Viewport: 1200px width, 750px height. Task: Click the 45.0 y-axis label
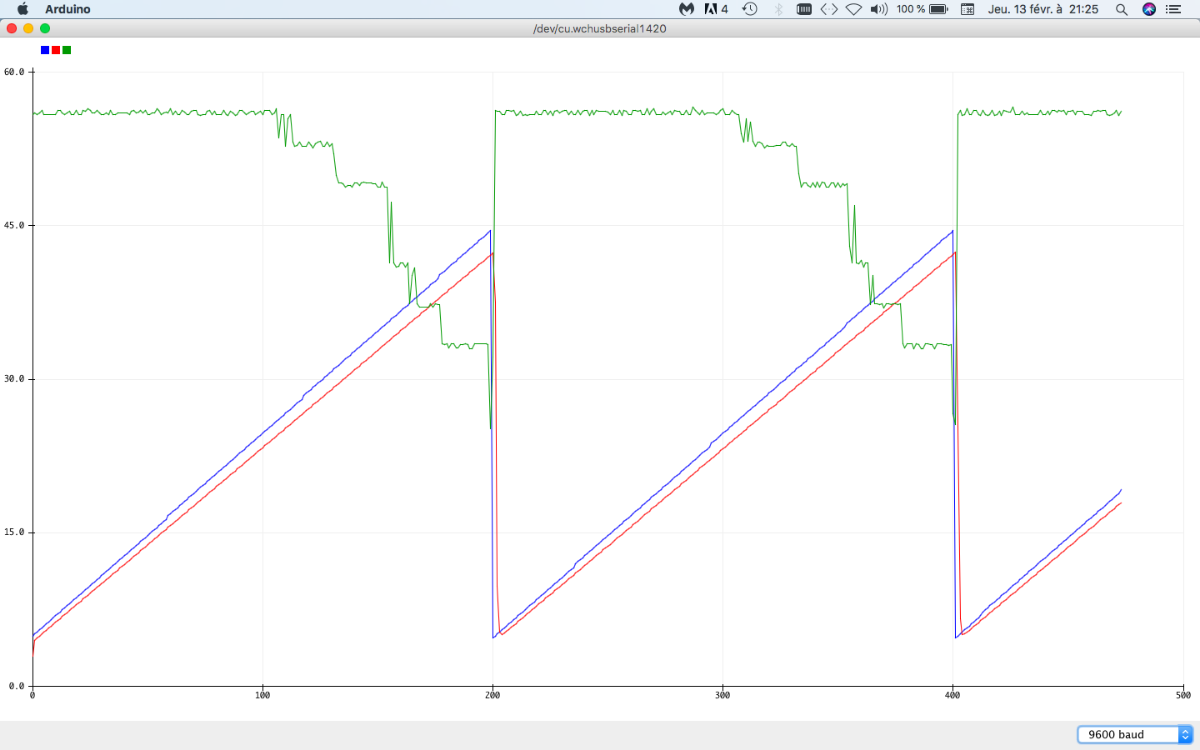click(x=14, y=226)
